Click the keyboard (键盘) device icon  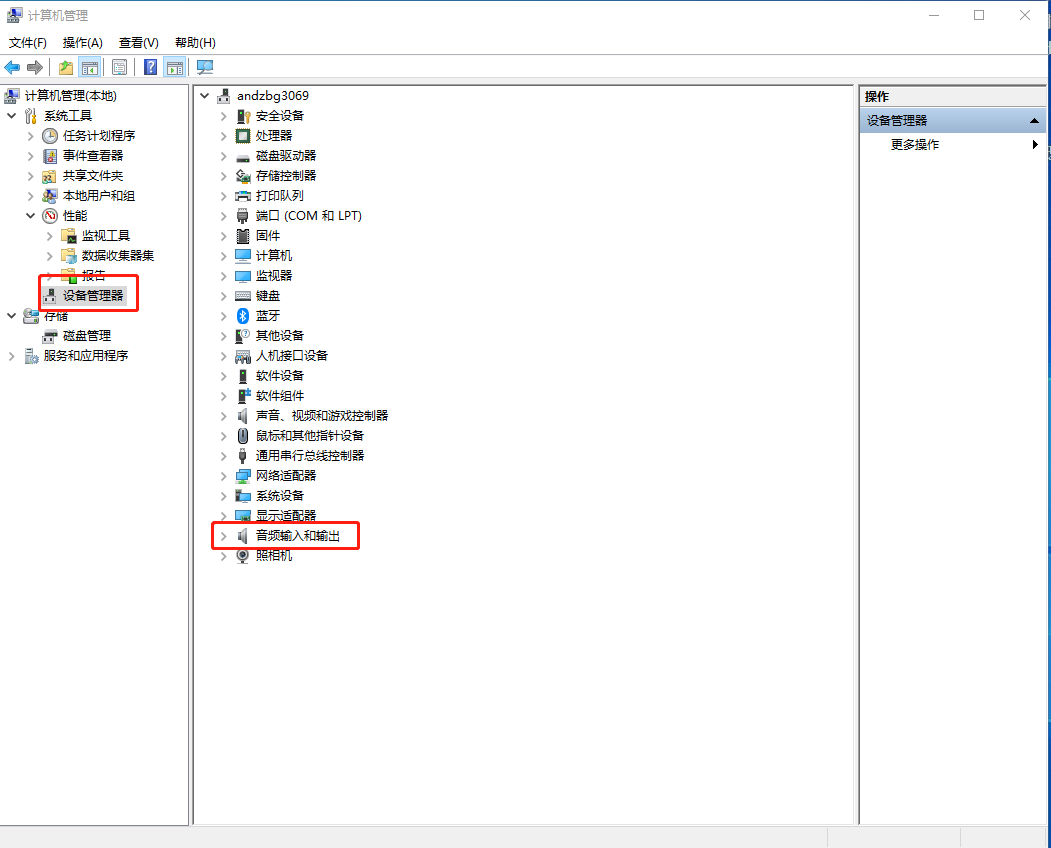pyautogui.click(x=243, y=296)
